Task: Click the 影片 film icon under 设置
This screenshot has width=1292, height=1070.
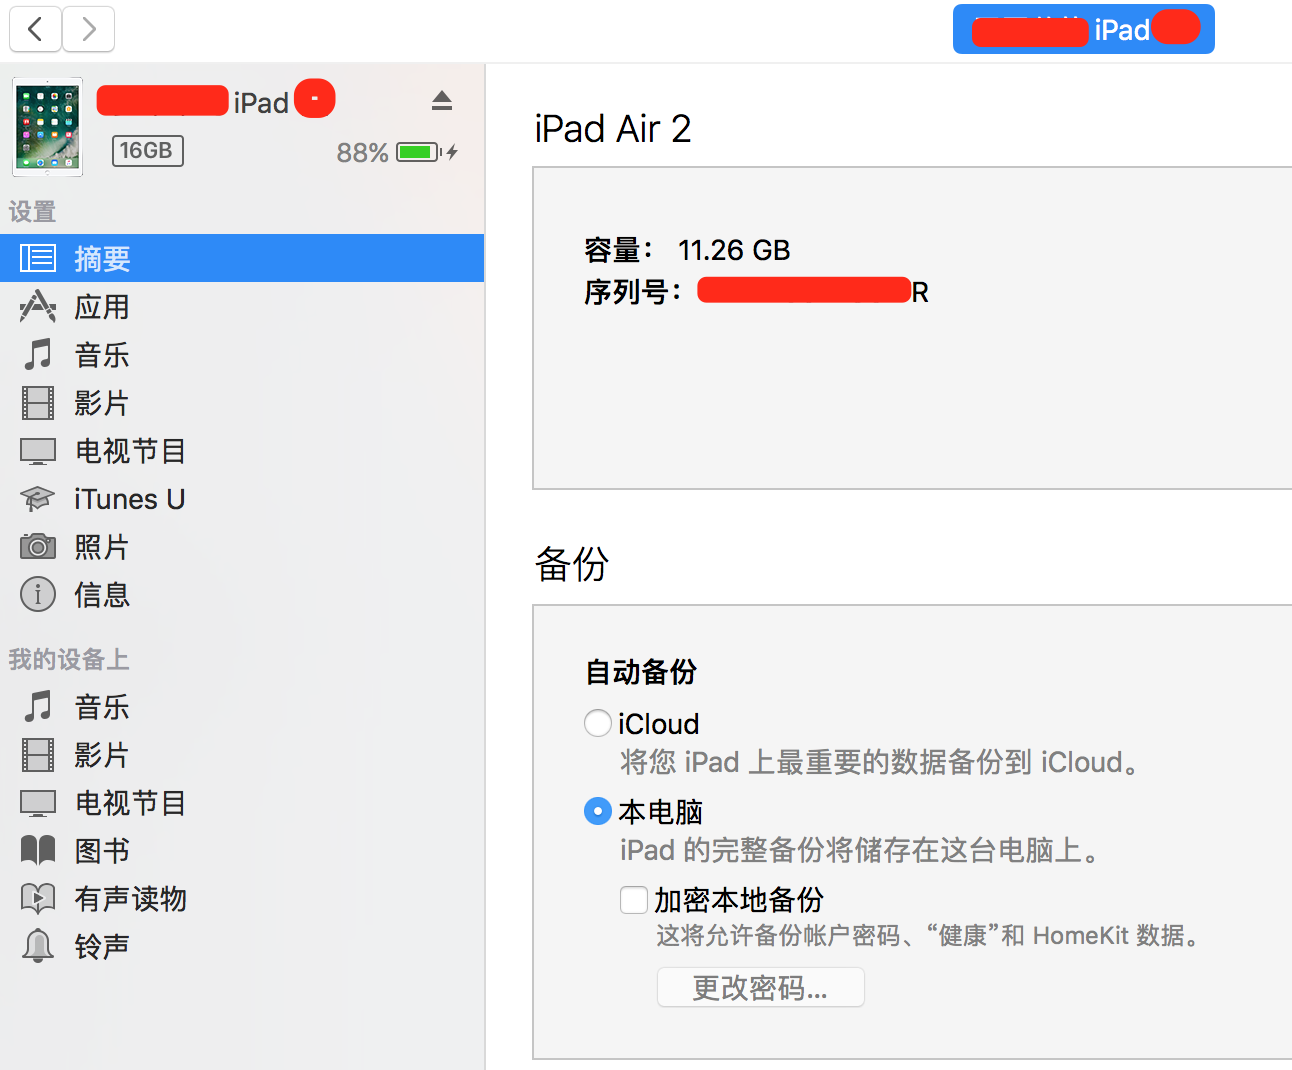Action: [38, 403]
